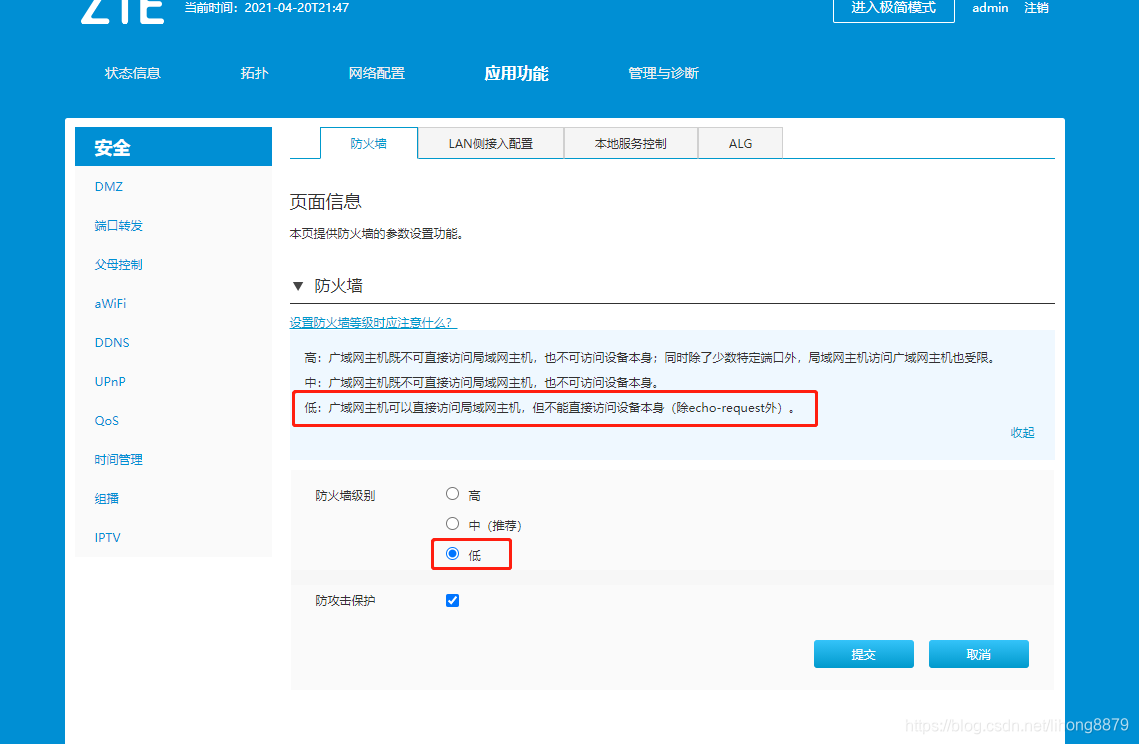Toggle the 防攻击保护 checkbox off

coord(452,600)
